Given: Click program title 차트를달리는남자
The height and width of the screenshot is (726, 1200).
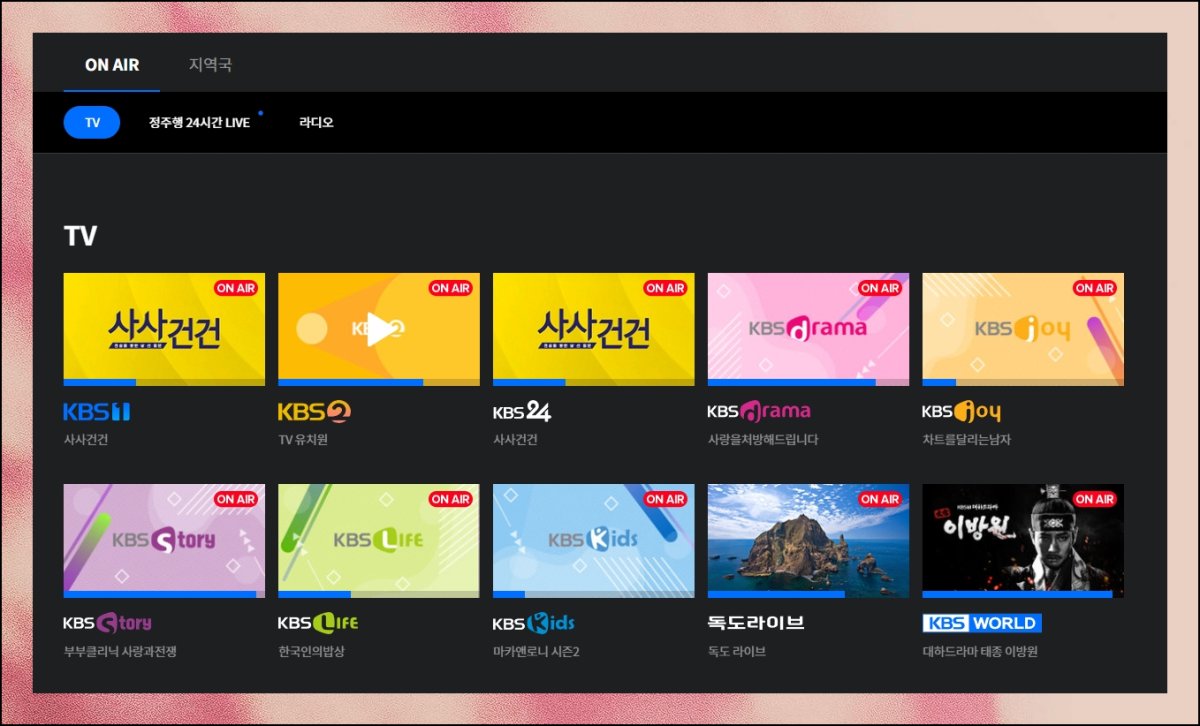Looking at the screenshot, I should tap(967, 440).
